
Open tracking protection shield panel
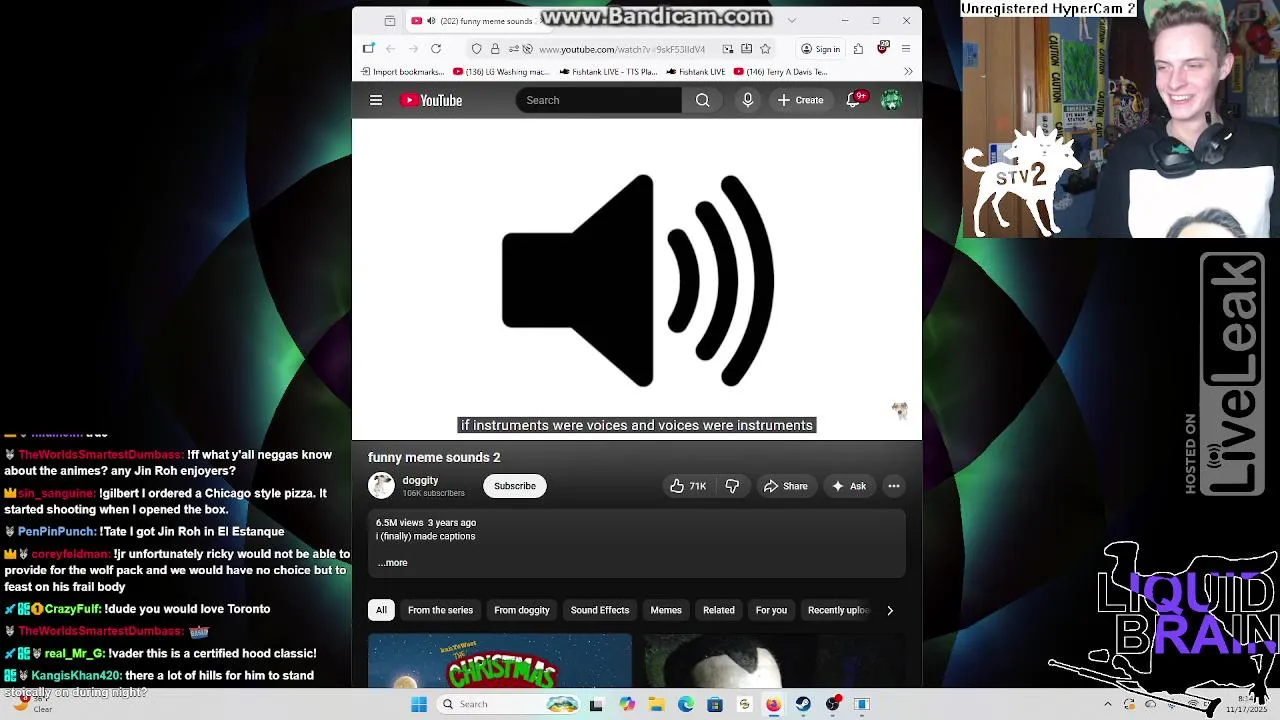tap(476, 49)
